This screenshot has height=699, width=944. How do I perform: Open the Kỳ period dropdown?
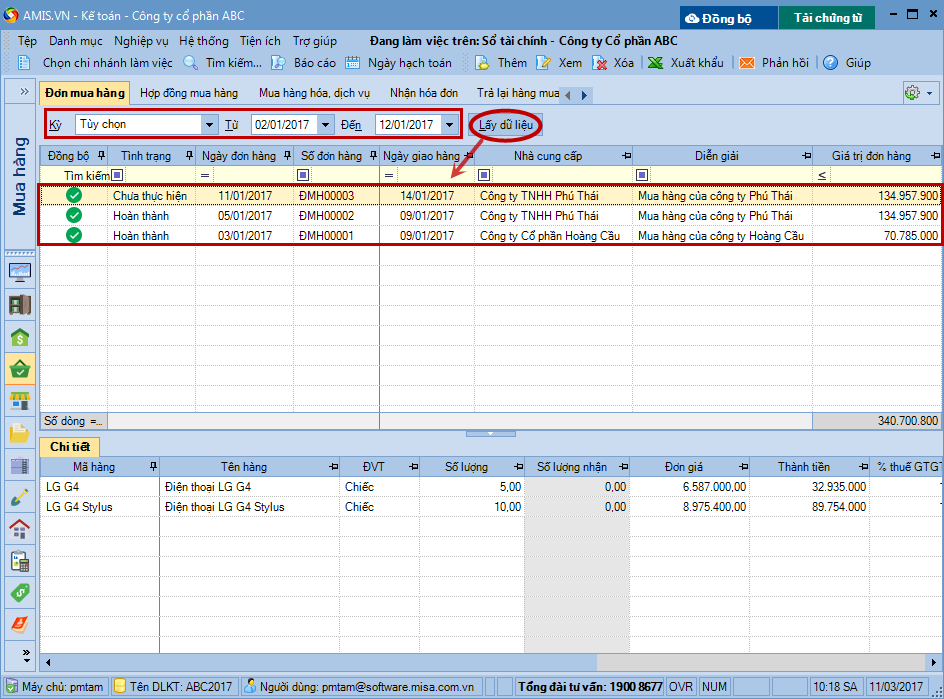pyautogui.click(x=209, y=125)
